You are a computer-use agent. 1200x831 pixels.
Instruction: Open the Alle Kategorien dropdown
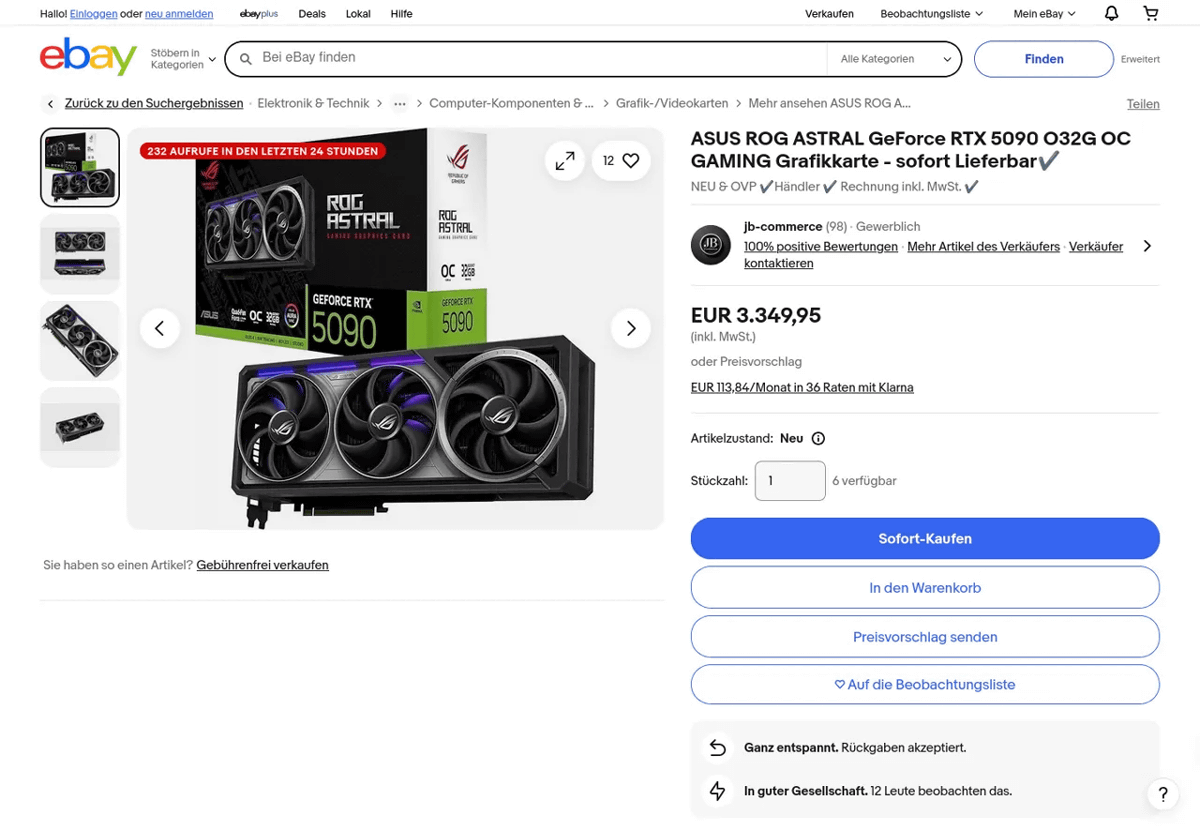click(x=894, y=59)
